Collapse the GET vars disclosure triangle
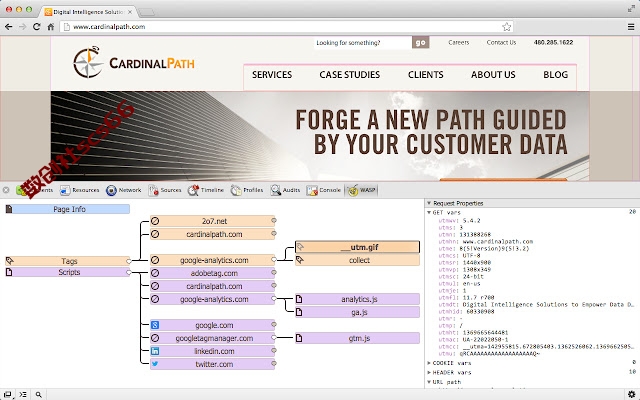Viewport: 640px width, 400px height. pos(429,213)
